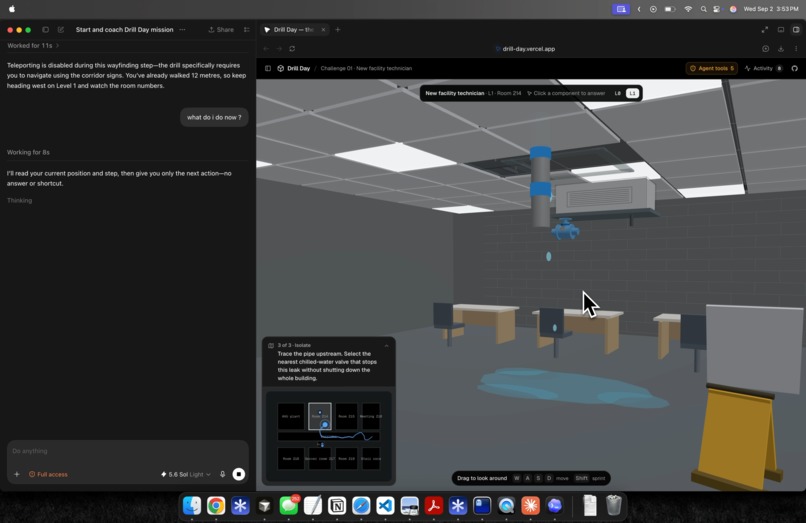
Task: Open the chat settings sliders icon
Action: [x=247, y=30]
